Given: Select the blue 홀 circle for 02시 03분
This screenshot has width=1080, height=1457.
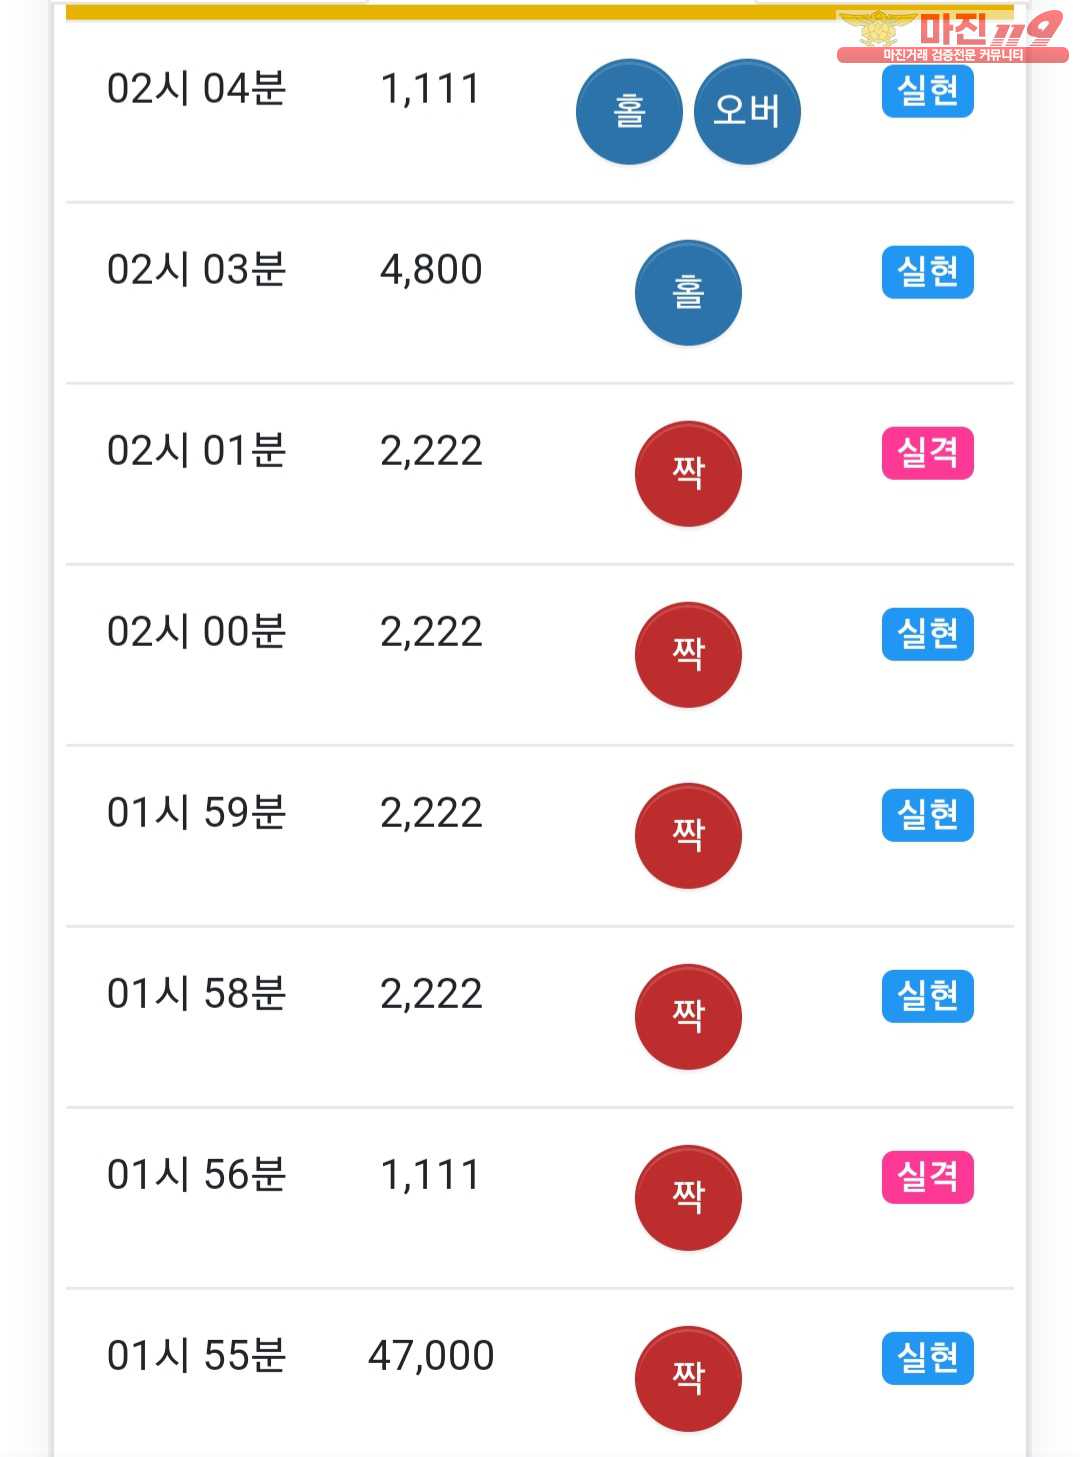Looking at the screenshot, I should point(688,292).
